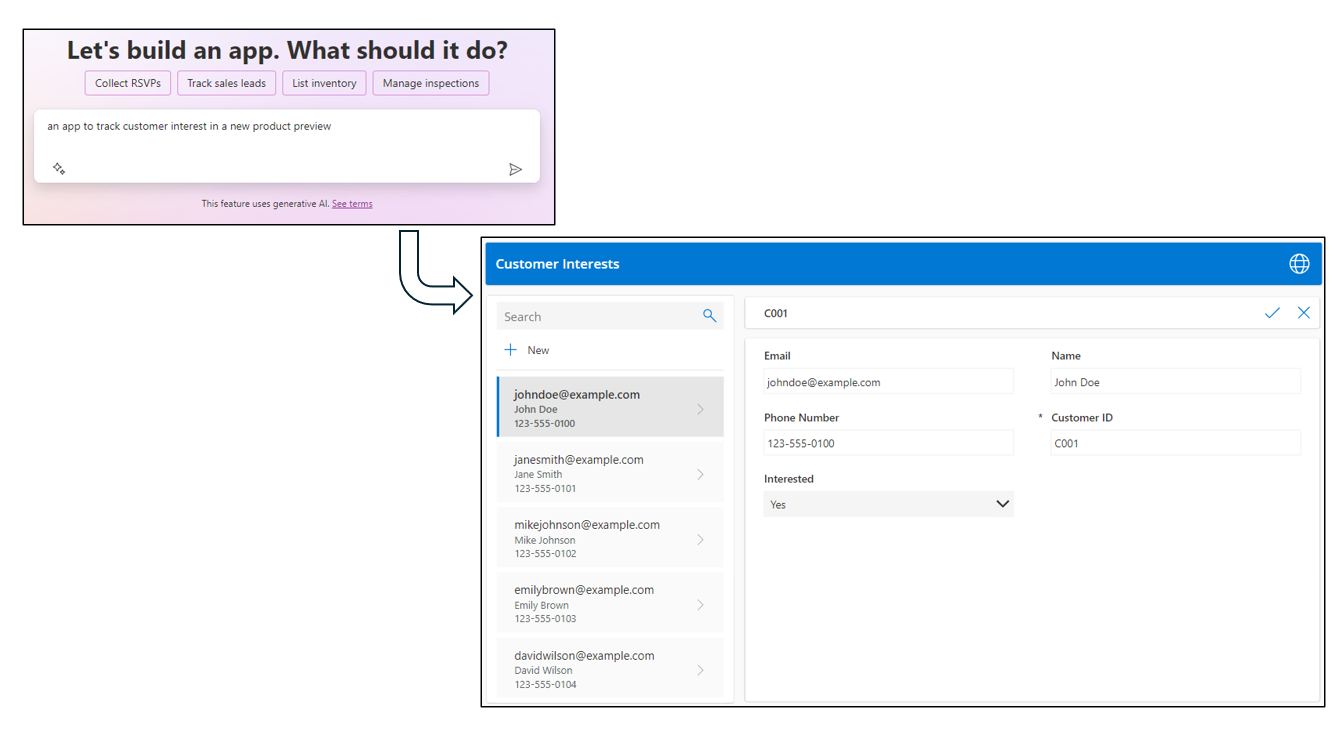Open mikejohnson@example.com record chevron
Image resolution: width=1342 pixels, height=729 pixels.
click(x=700, y=539)
